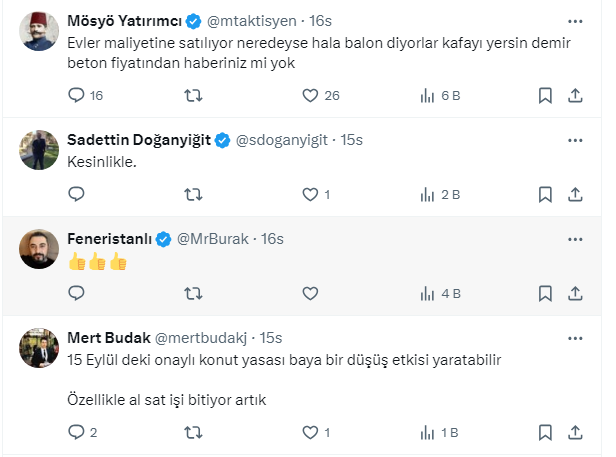Screen dimensions: 616x457
Task: Like Sadettin Doğanyiğit's reply
Action: click(x=310, y=194)
